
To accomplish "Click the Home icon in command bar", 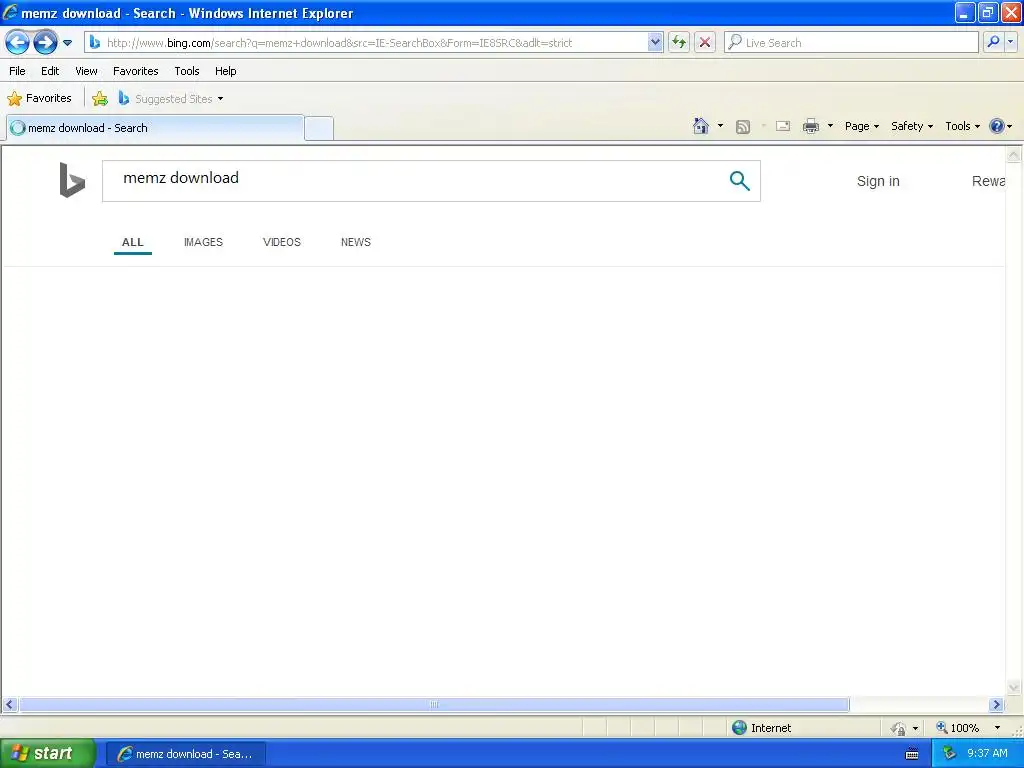I will coord(701,126).
